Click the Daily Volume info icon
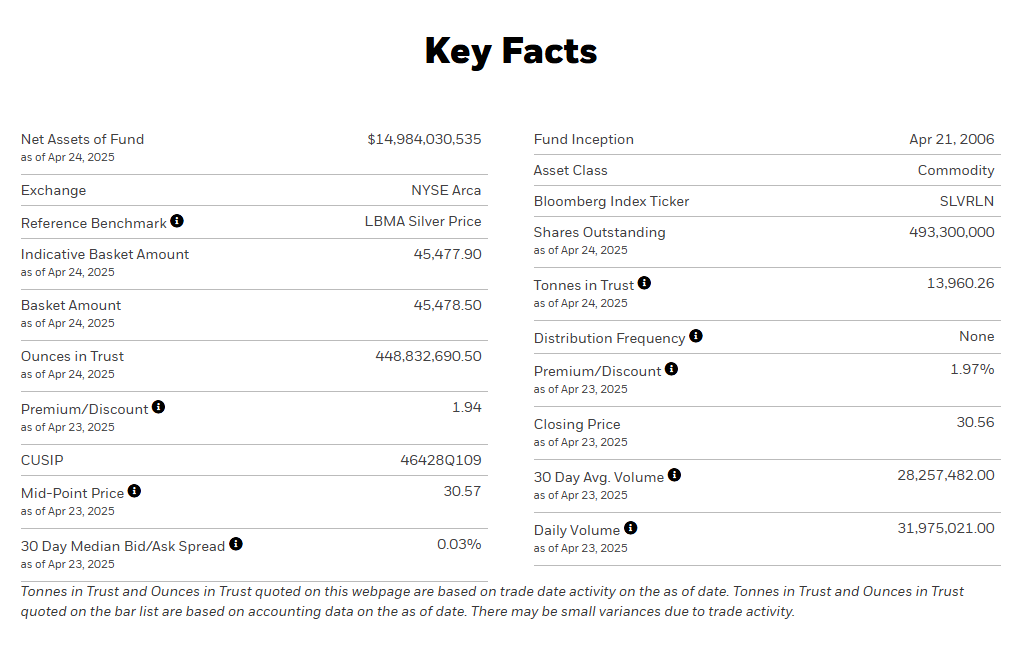This screenshot has height=661, width=1030. [x=630, y=528]
